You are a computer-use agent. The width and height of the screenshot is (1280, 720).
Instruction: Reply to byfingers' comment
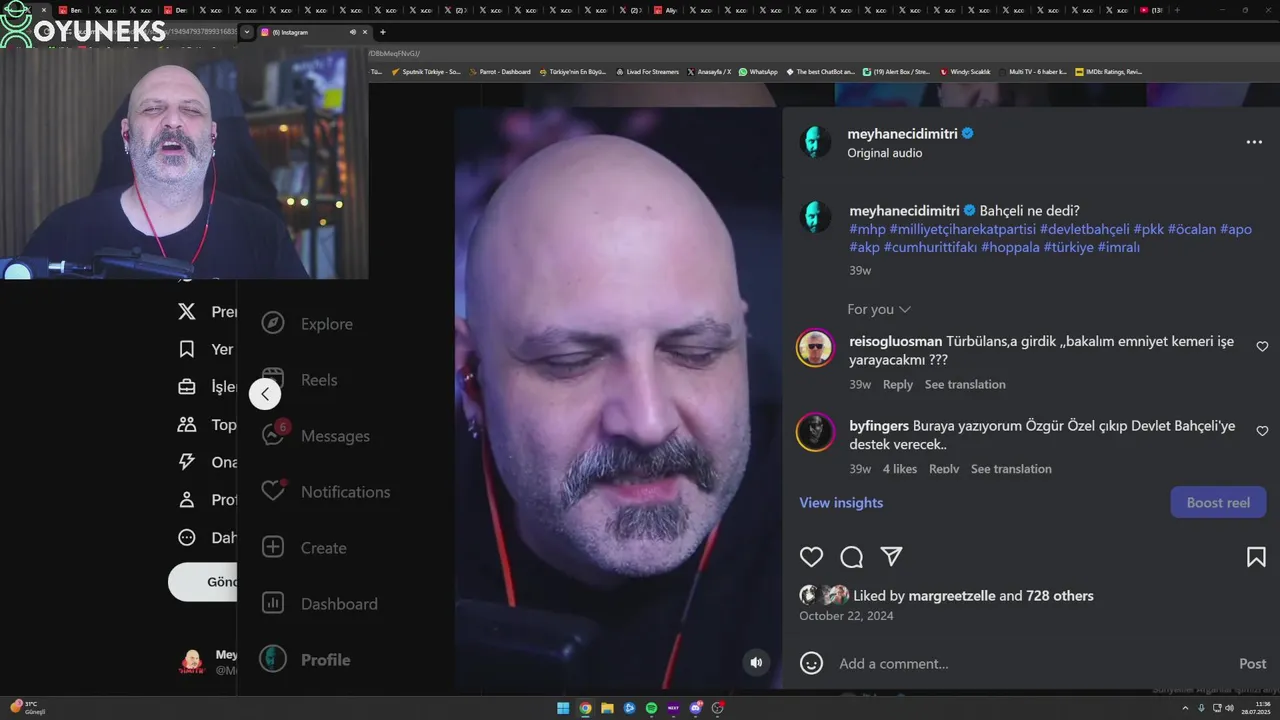coord(944,469)
